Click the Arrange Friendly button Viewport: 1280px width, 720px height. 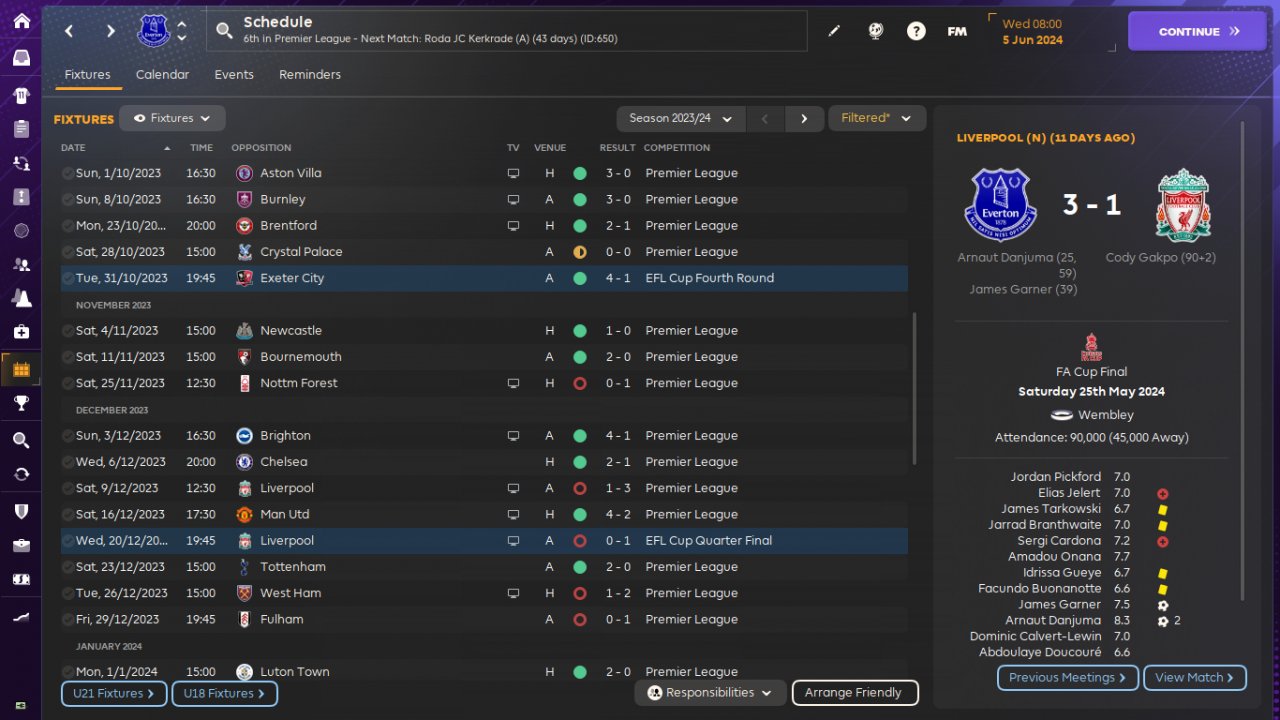click(x=854, y=692)
